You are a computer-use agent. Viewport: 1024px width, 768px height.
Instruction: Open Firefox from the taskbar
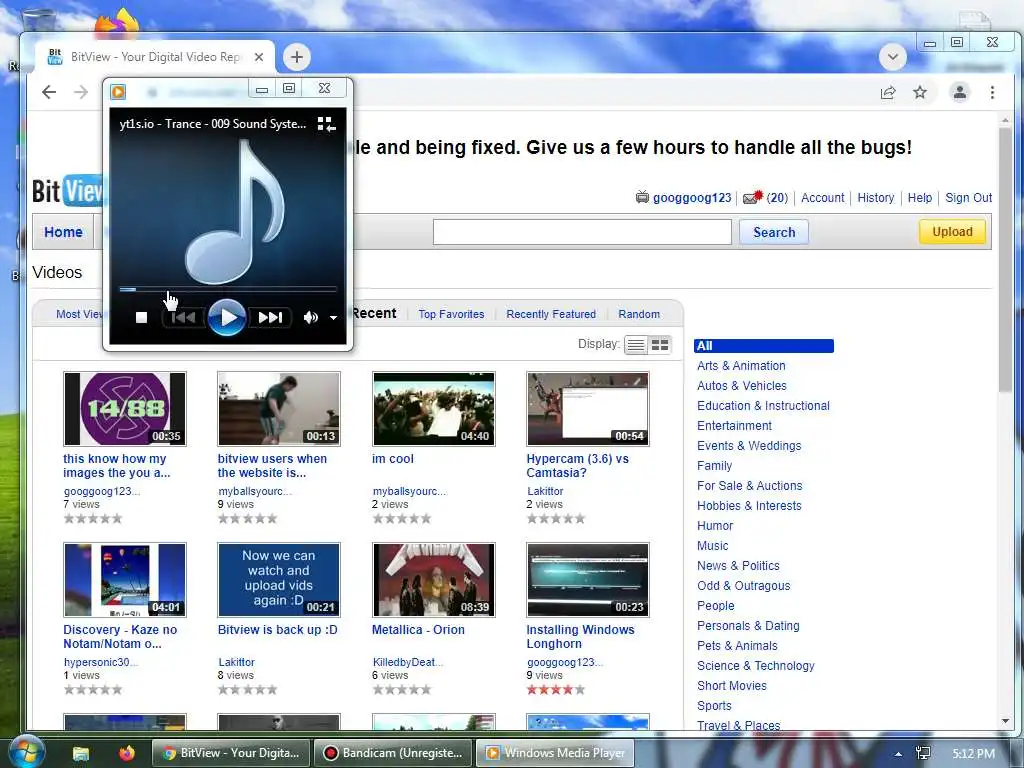127,753
